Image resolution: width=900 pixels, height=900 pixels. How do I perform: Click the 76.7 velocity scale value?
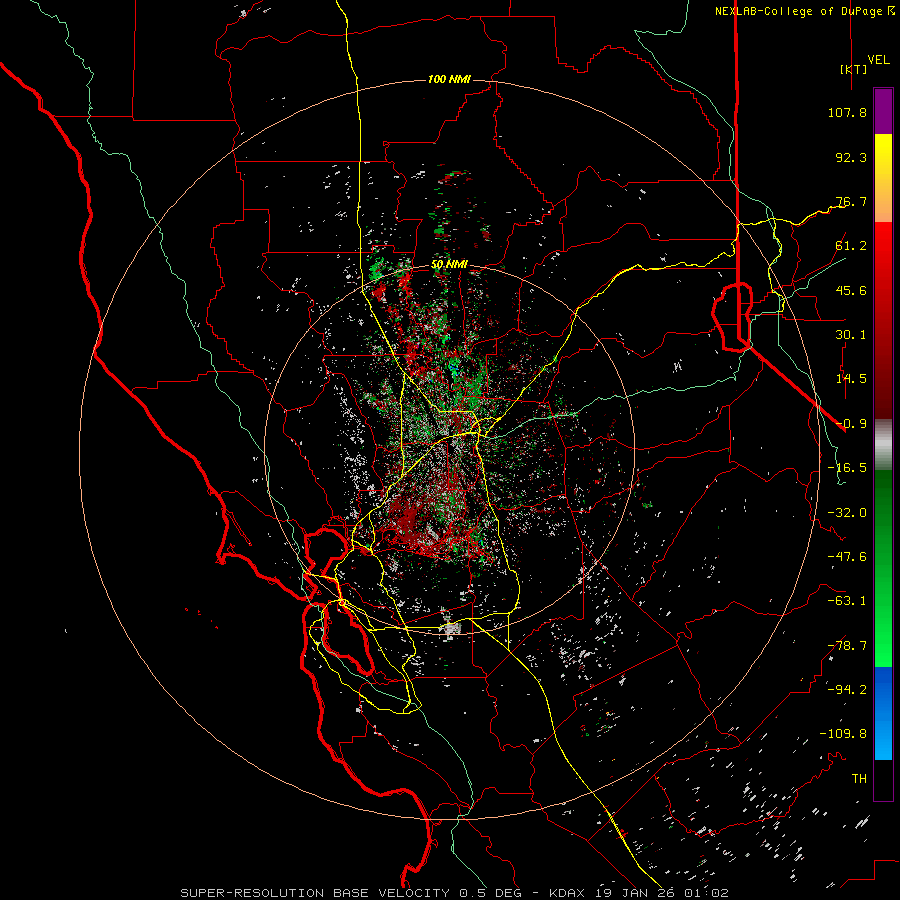[851, 201]
